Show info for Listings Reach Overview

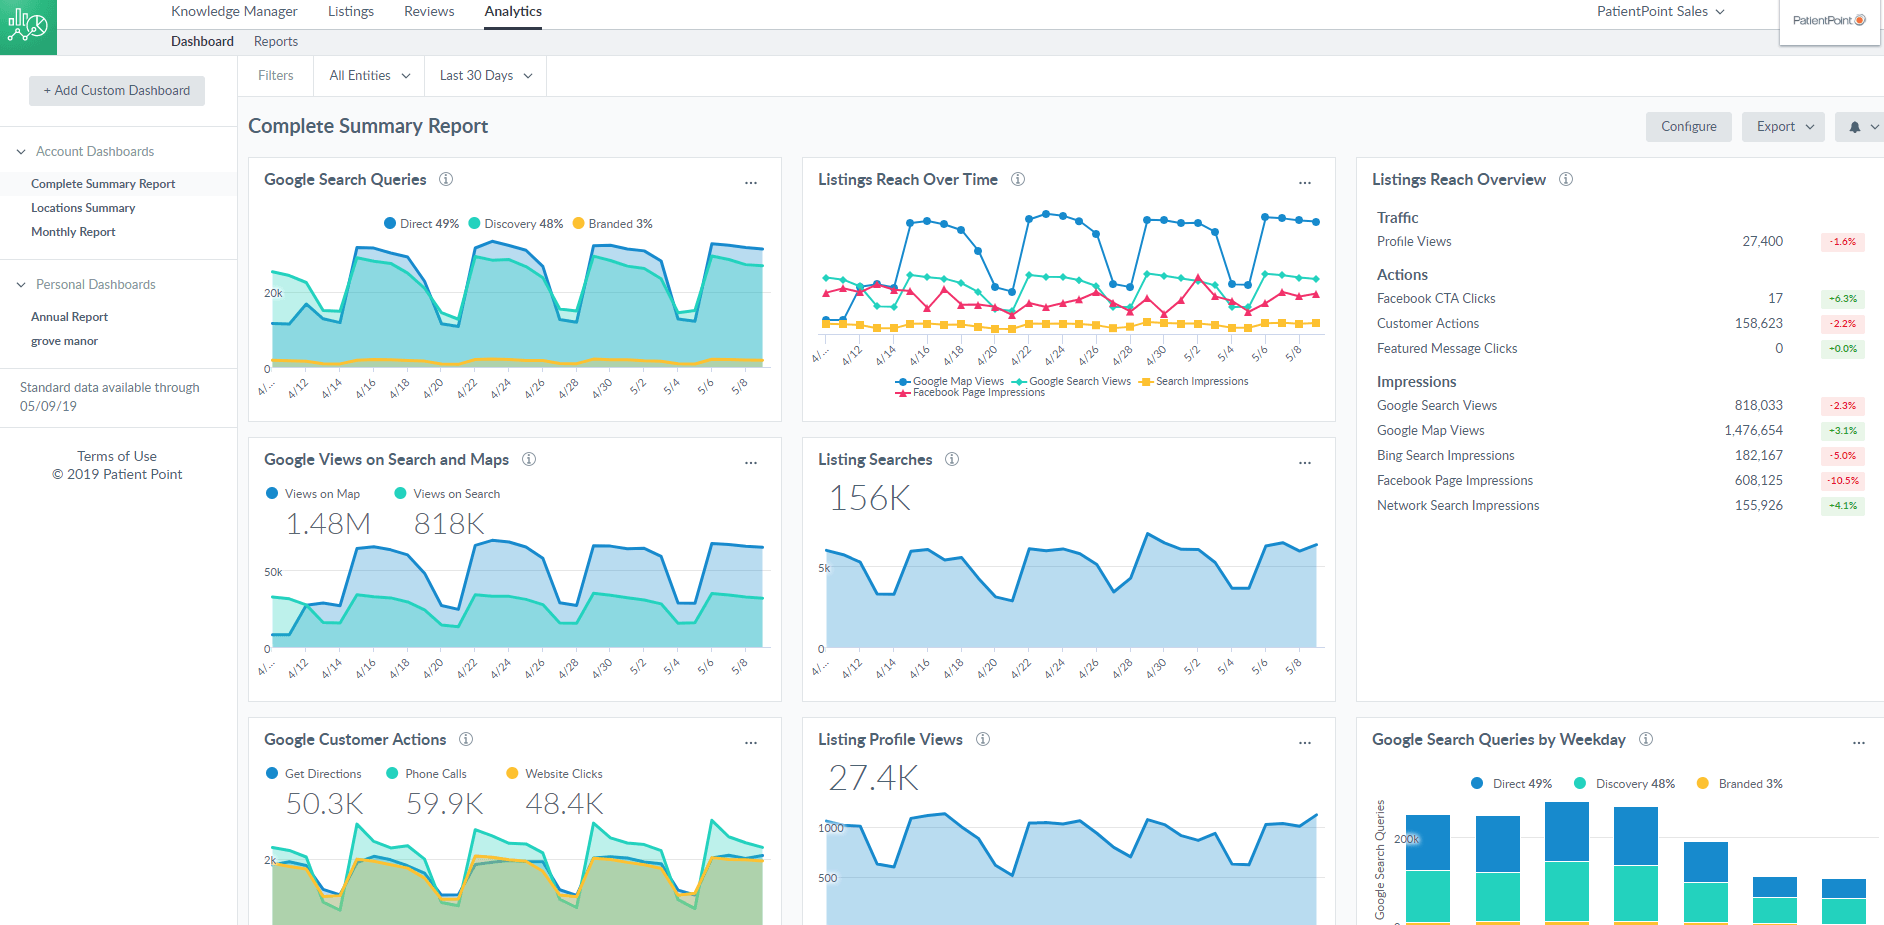[x=1566, y=180]
